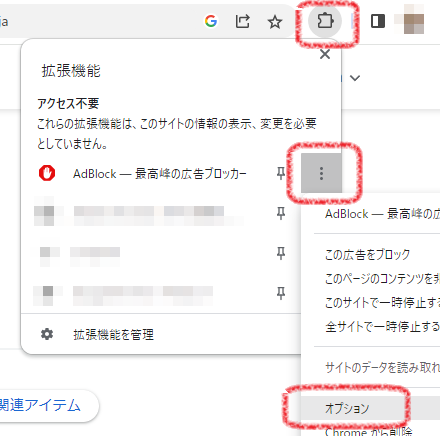Toggle the pin for the fourth extension
440x436 pixels.
281,293
